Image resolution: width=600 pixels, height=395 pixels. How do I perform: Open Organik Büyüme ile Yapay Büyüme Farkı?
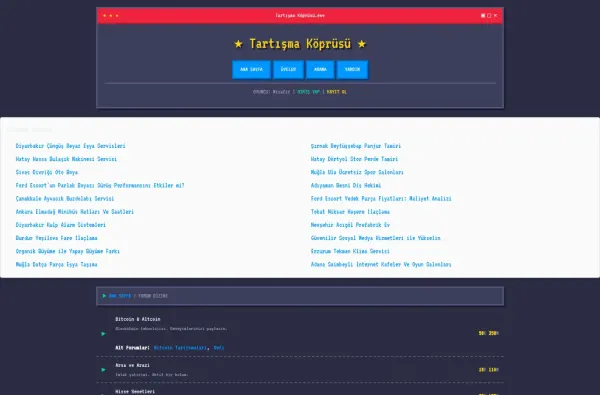68,251
